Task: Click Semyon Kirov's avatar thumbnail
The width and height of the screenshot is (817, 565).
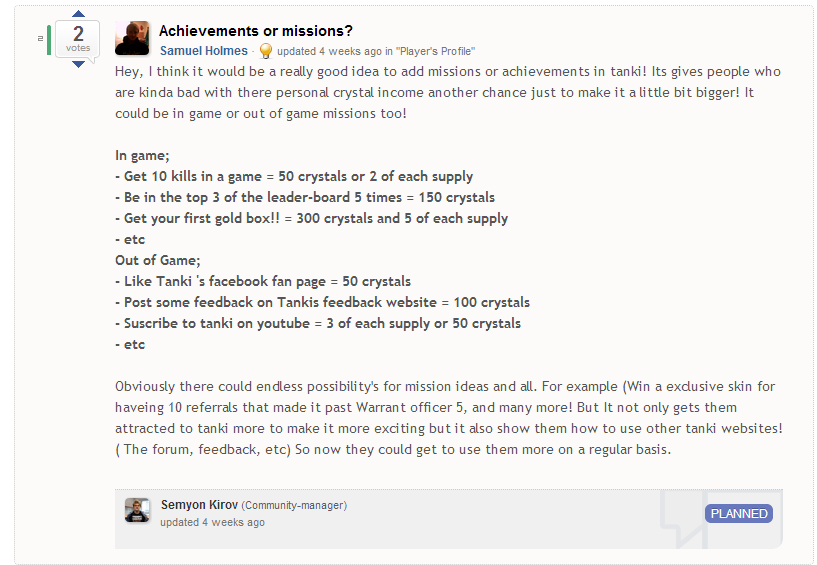Action: [x=138, y=510]
